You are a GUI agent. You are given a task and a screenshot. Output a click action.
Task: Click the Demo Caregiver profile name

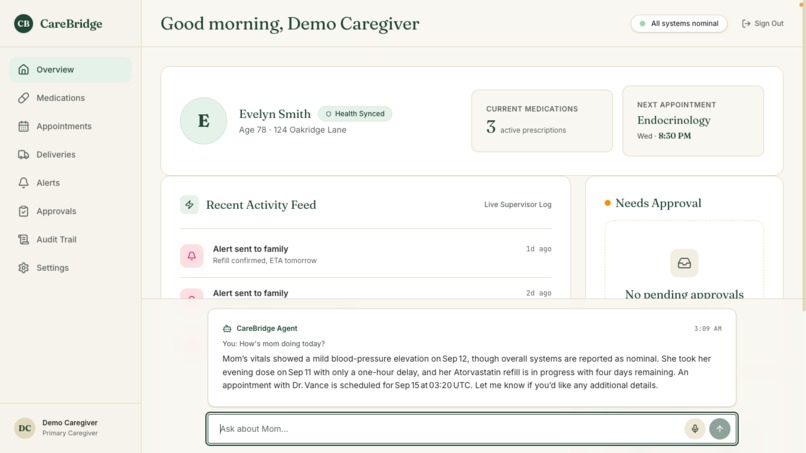tap(70, 423)
